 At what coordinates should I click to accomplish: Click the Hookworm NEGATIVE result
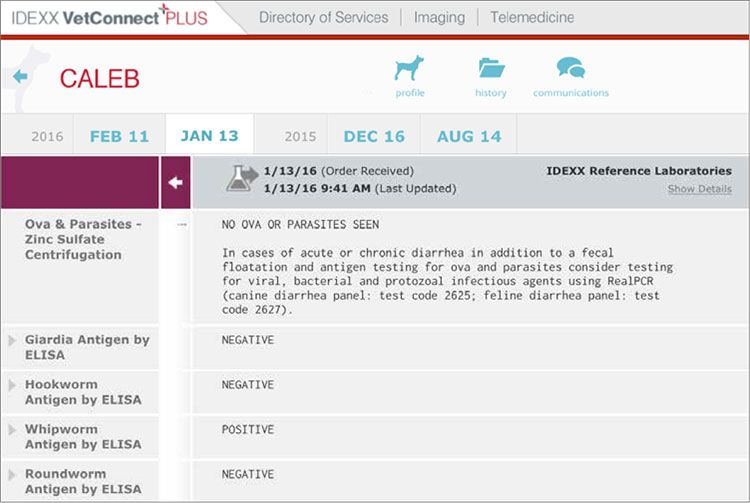pos(248,385)
